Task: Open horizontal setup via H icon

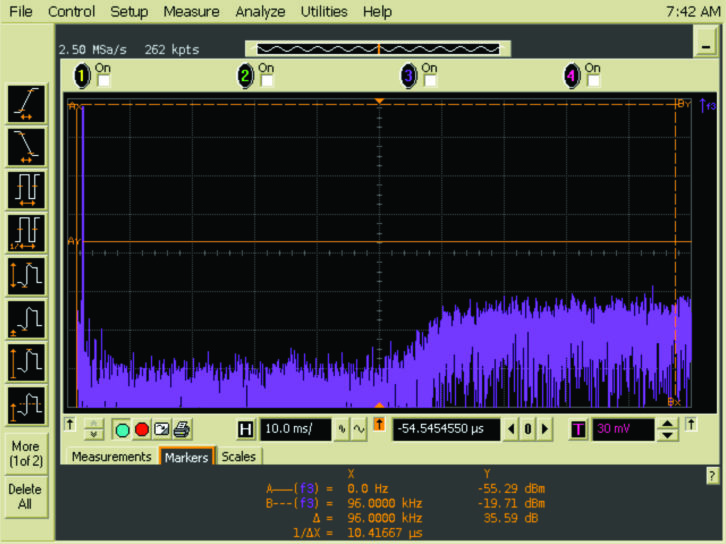Action: (x=245, y=430)
